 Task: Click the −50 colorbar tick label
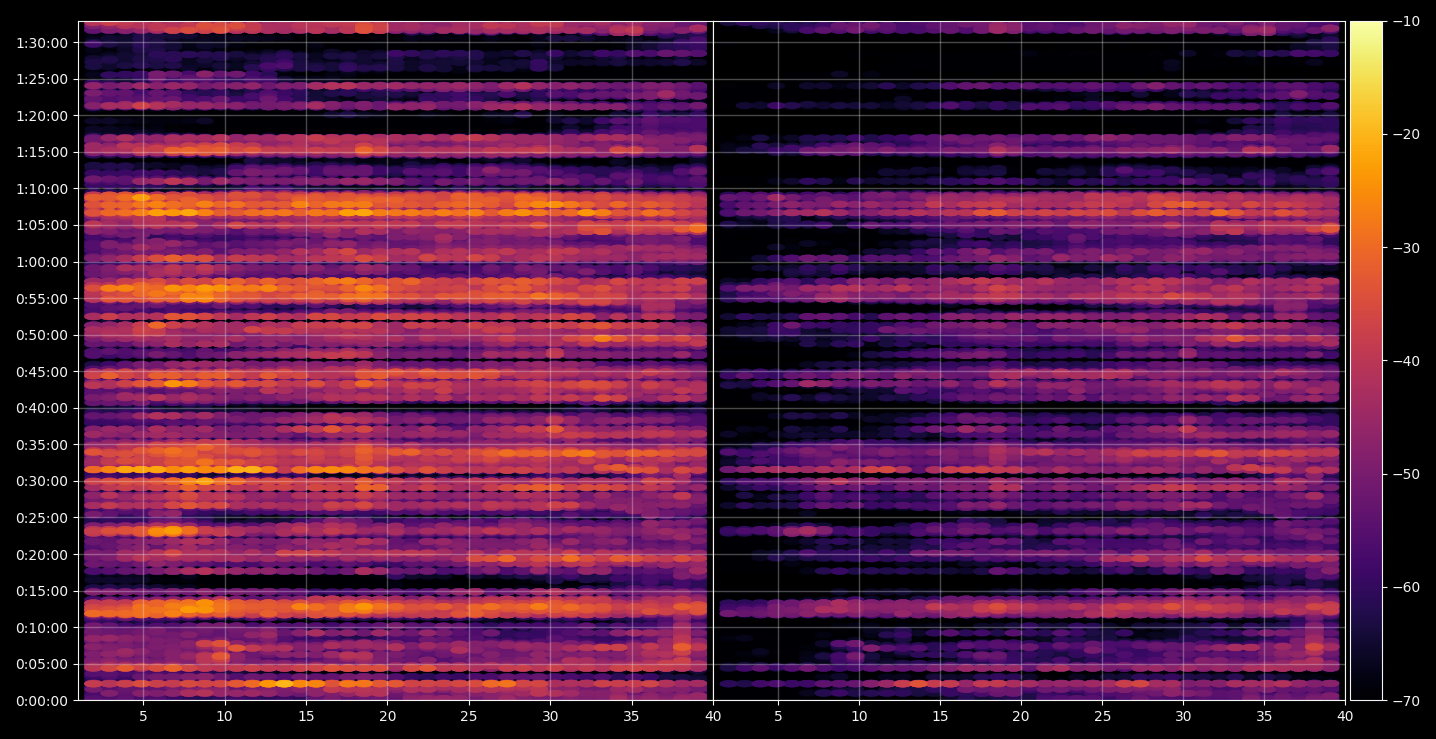(1405, 474)
